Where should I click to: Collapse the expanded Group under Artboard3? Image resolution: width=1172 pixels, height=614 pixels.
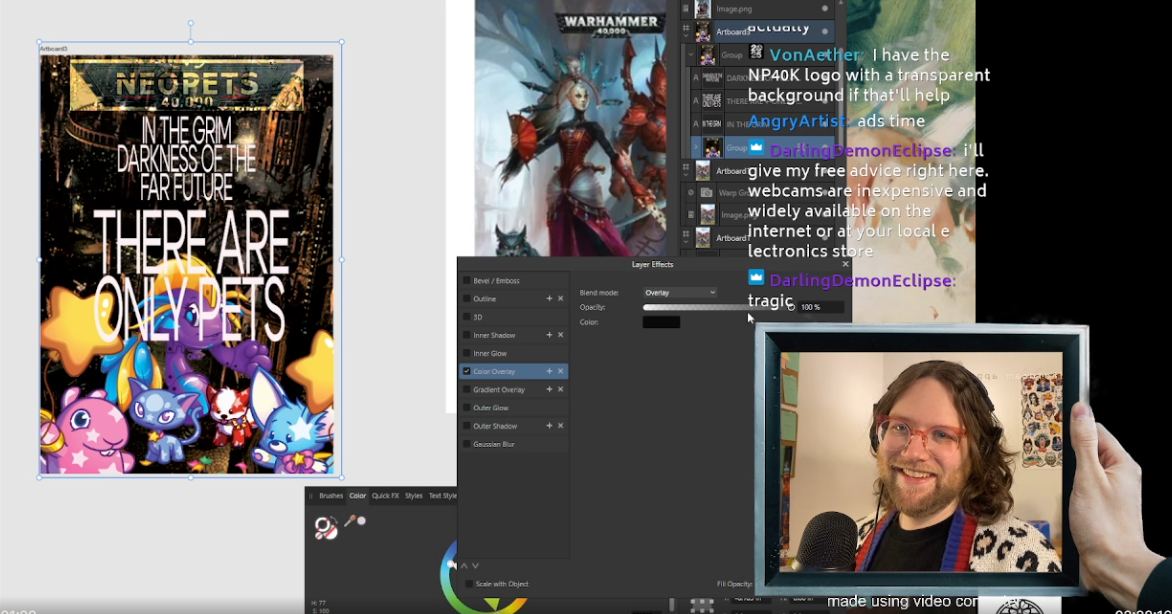click(x=689, y=55)
